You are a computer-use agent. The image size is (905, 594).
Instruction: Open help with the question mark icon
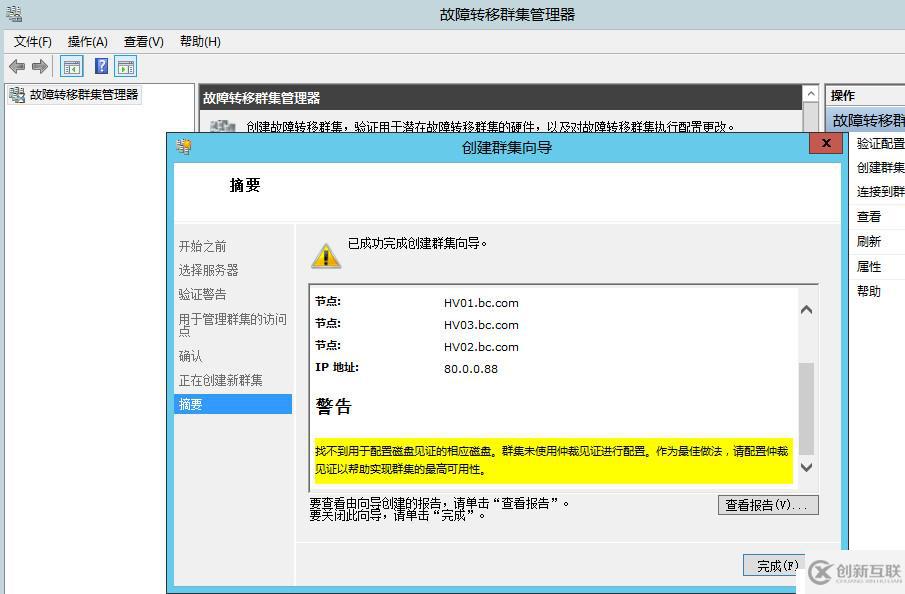tap(102, 66)
